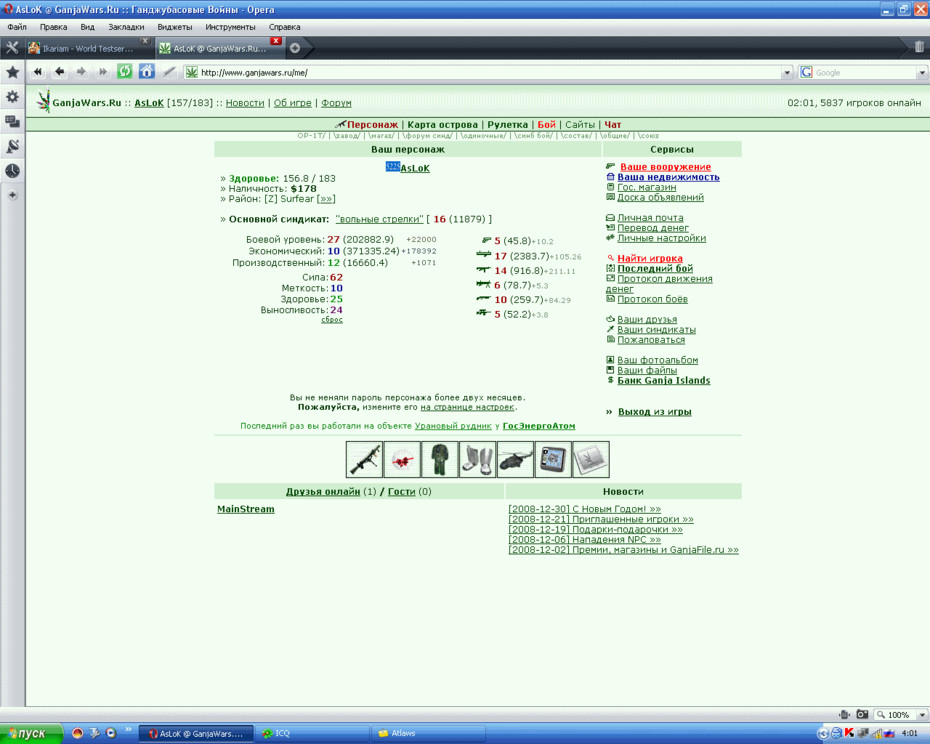Open the Чат link

coord(613,125)
